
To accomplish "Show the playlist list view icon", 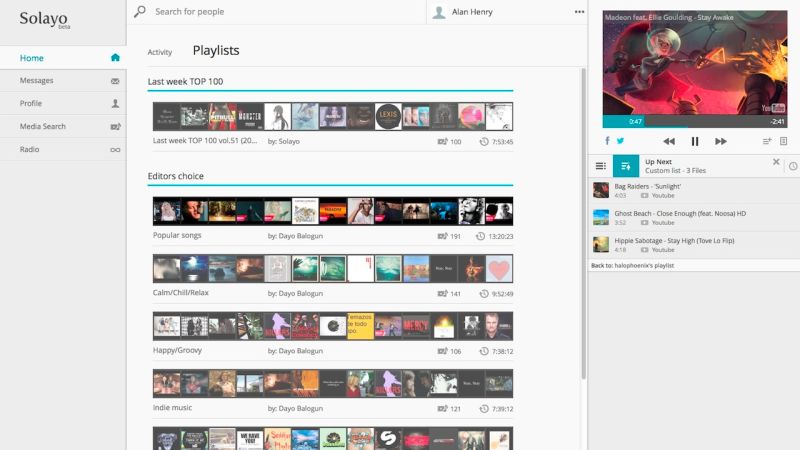I will tap(601, 166).
